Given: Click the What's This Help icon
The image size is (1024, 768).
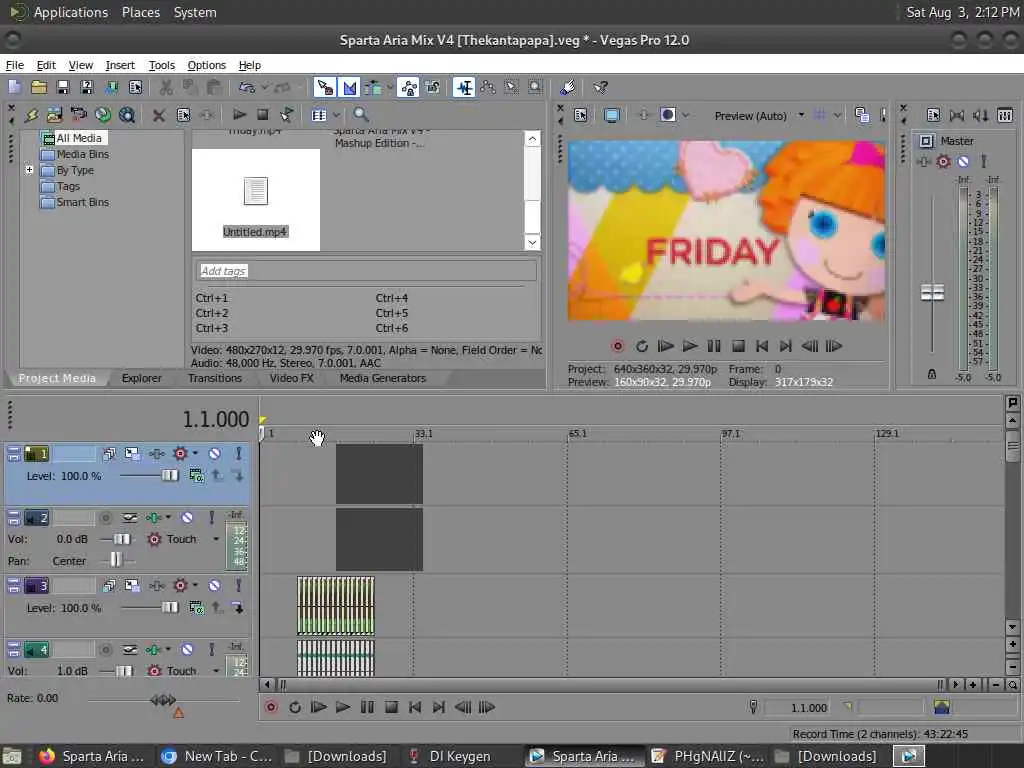Looking at the screenshot, I should point(600,87).
